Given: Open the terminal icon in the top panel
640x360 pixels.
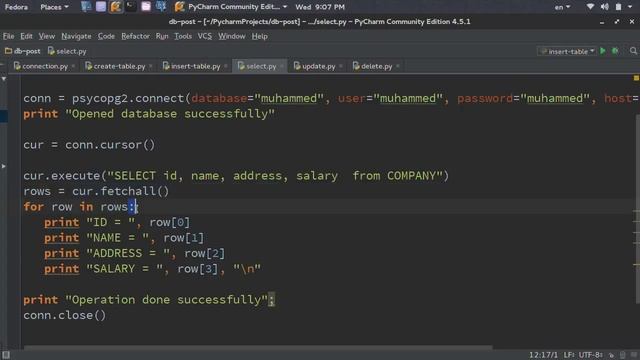Looking at the screenshot, I should [131, 7].
